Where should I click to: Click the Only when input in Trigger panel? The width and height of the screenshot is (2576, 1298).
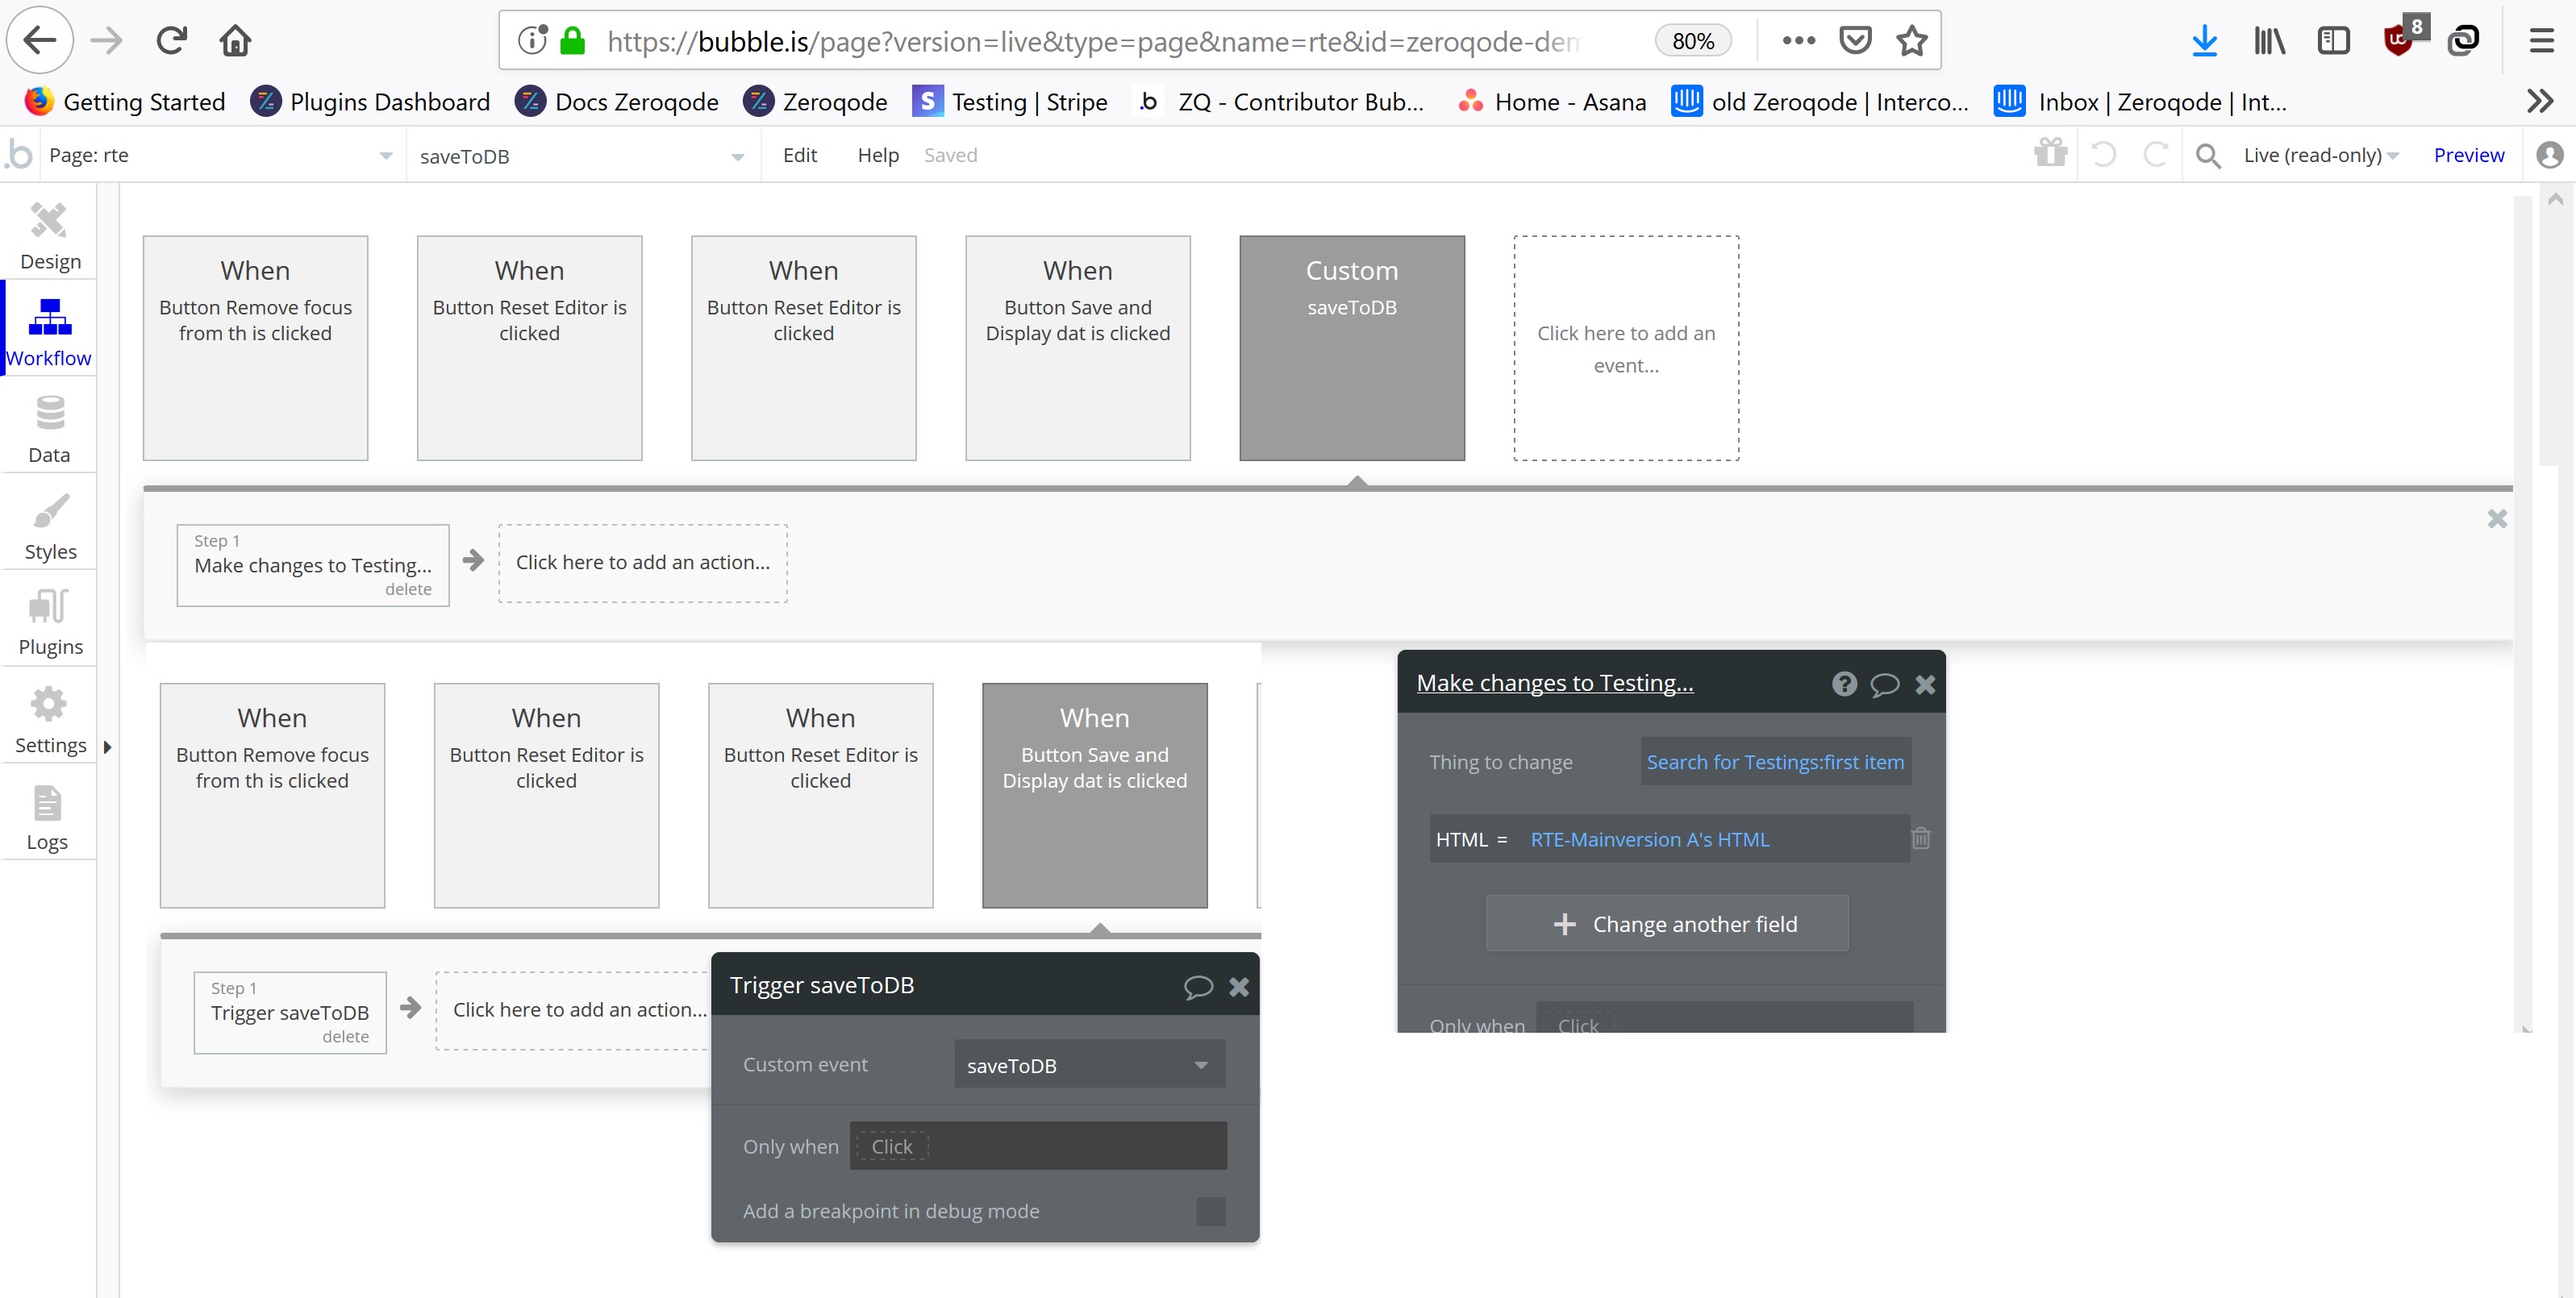pyautogui.click(x=1038, y=1146)
